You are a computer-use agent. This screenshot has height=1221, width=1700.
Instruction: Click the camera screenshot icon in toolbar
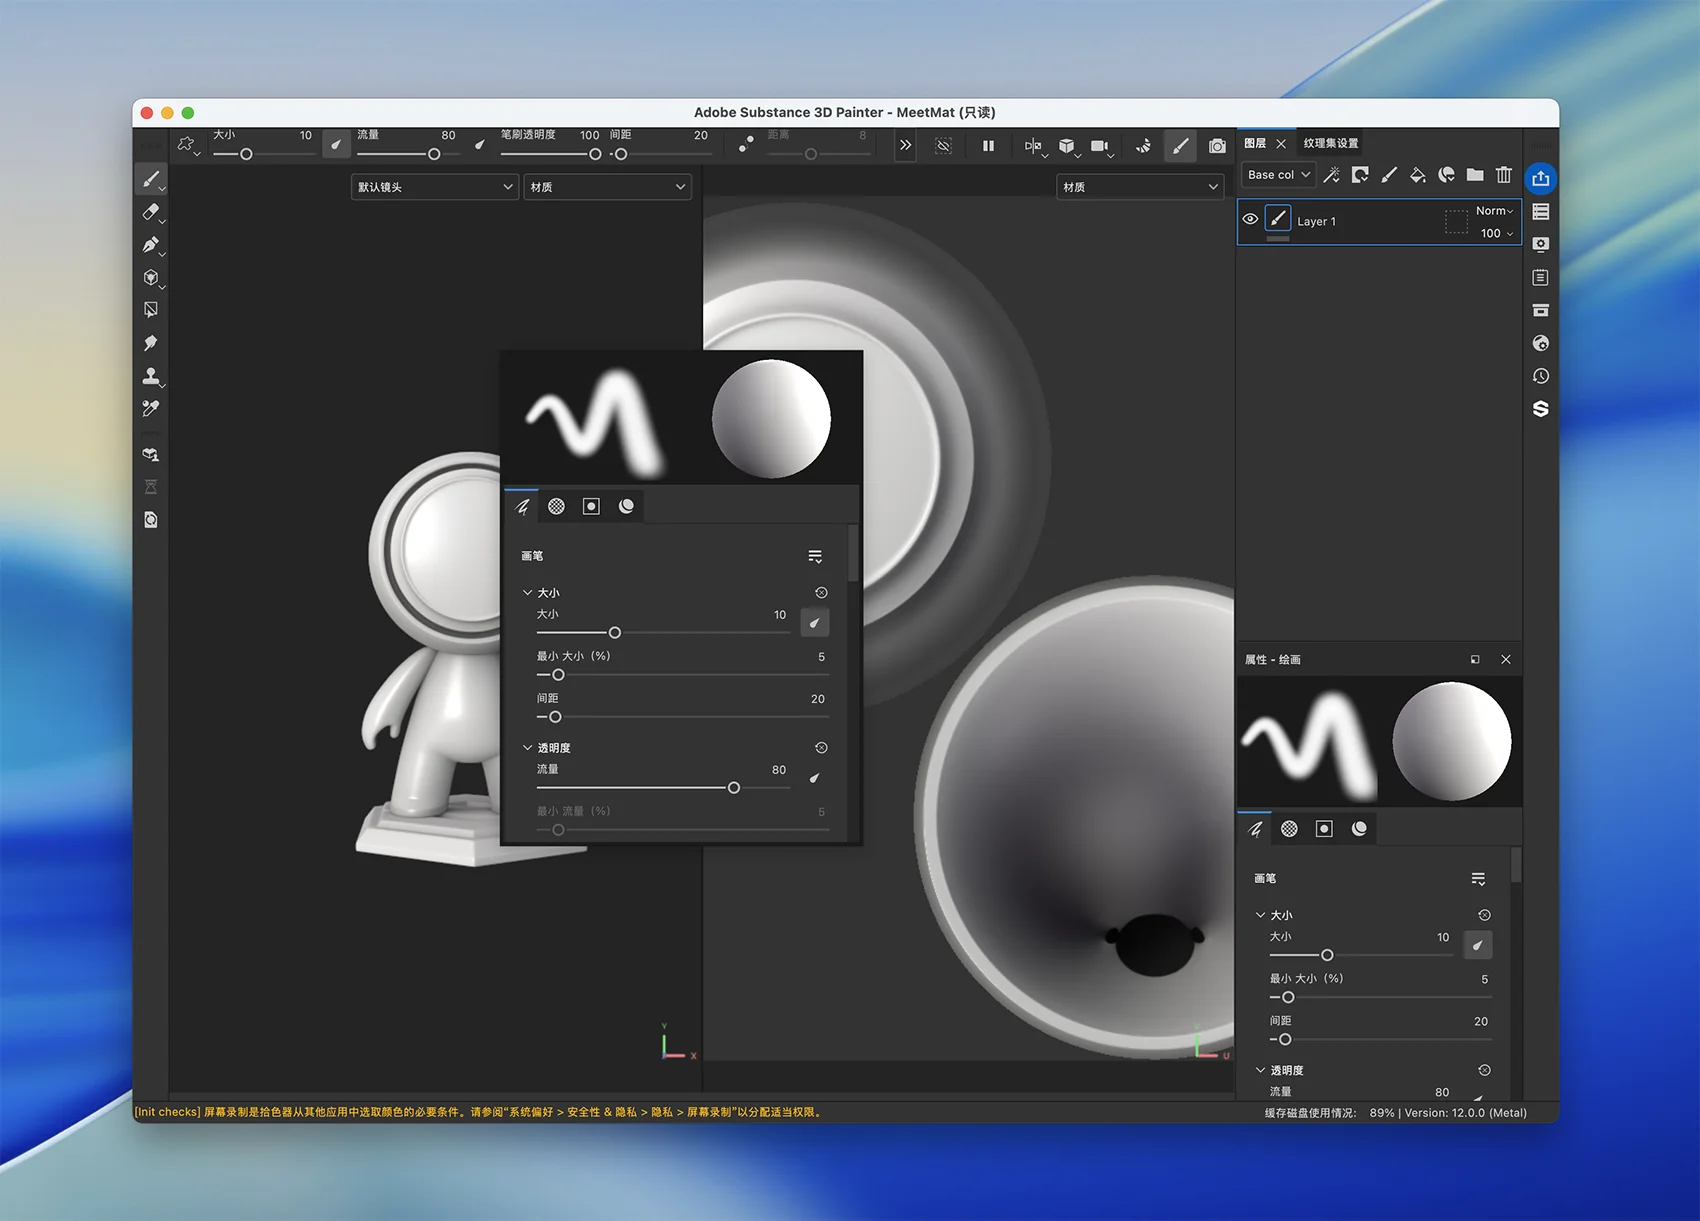click(1216, 146)
